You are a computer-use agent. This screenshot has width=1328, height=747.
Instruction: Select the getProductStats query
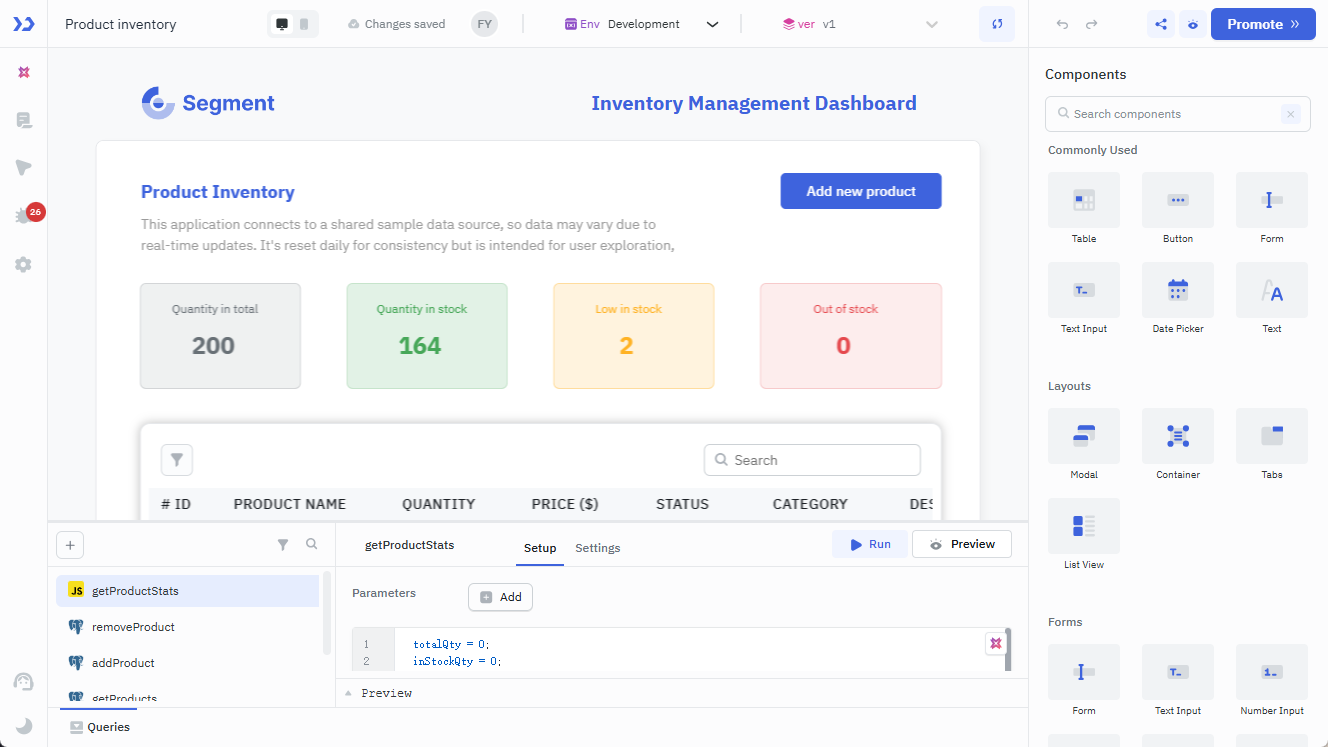pos(188,591)
